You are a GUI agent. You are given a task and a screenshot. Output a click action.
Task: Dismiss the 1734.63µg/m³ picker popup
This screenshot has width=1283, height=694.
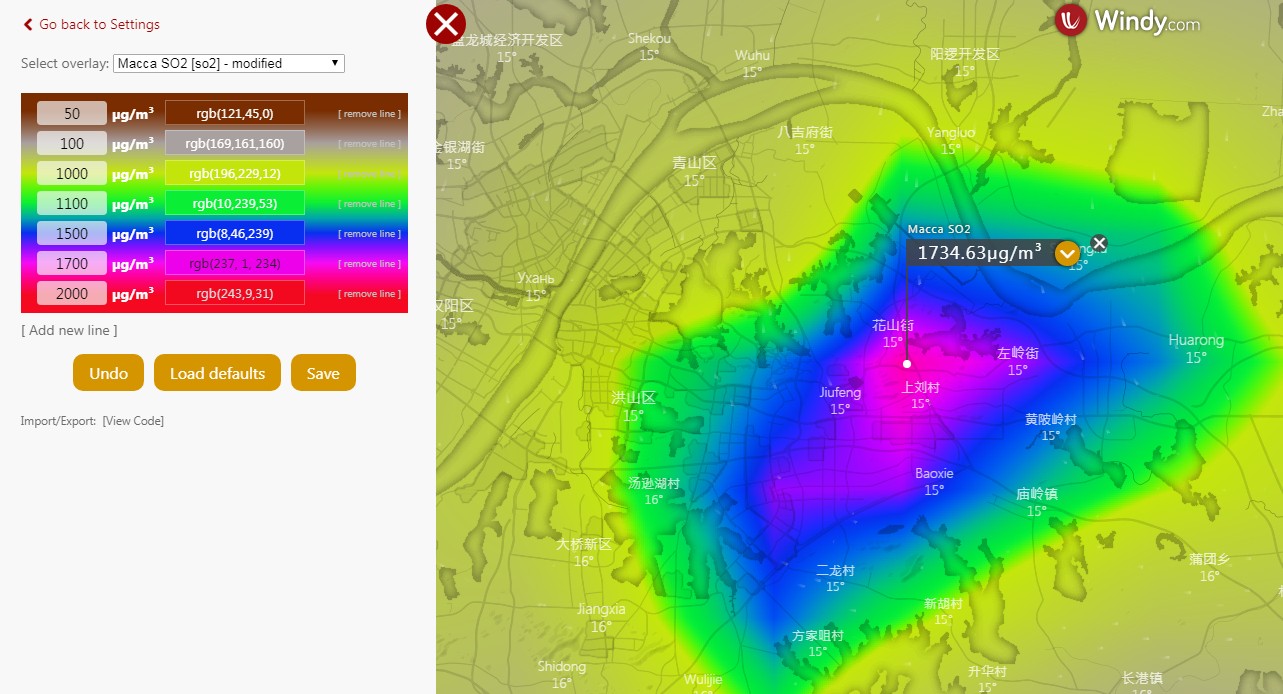[x=1099, y=243]
